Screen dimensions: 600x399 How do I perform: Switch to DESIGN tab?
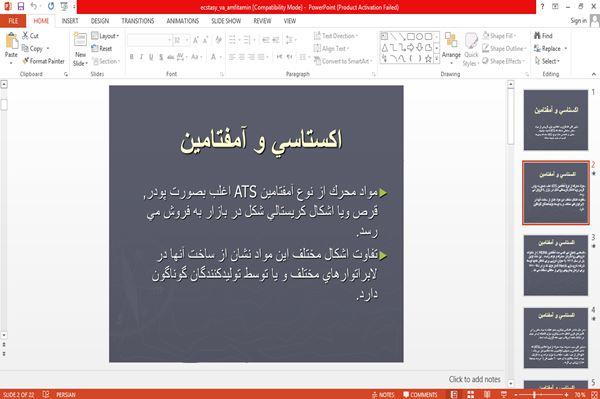99,21
